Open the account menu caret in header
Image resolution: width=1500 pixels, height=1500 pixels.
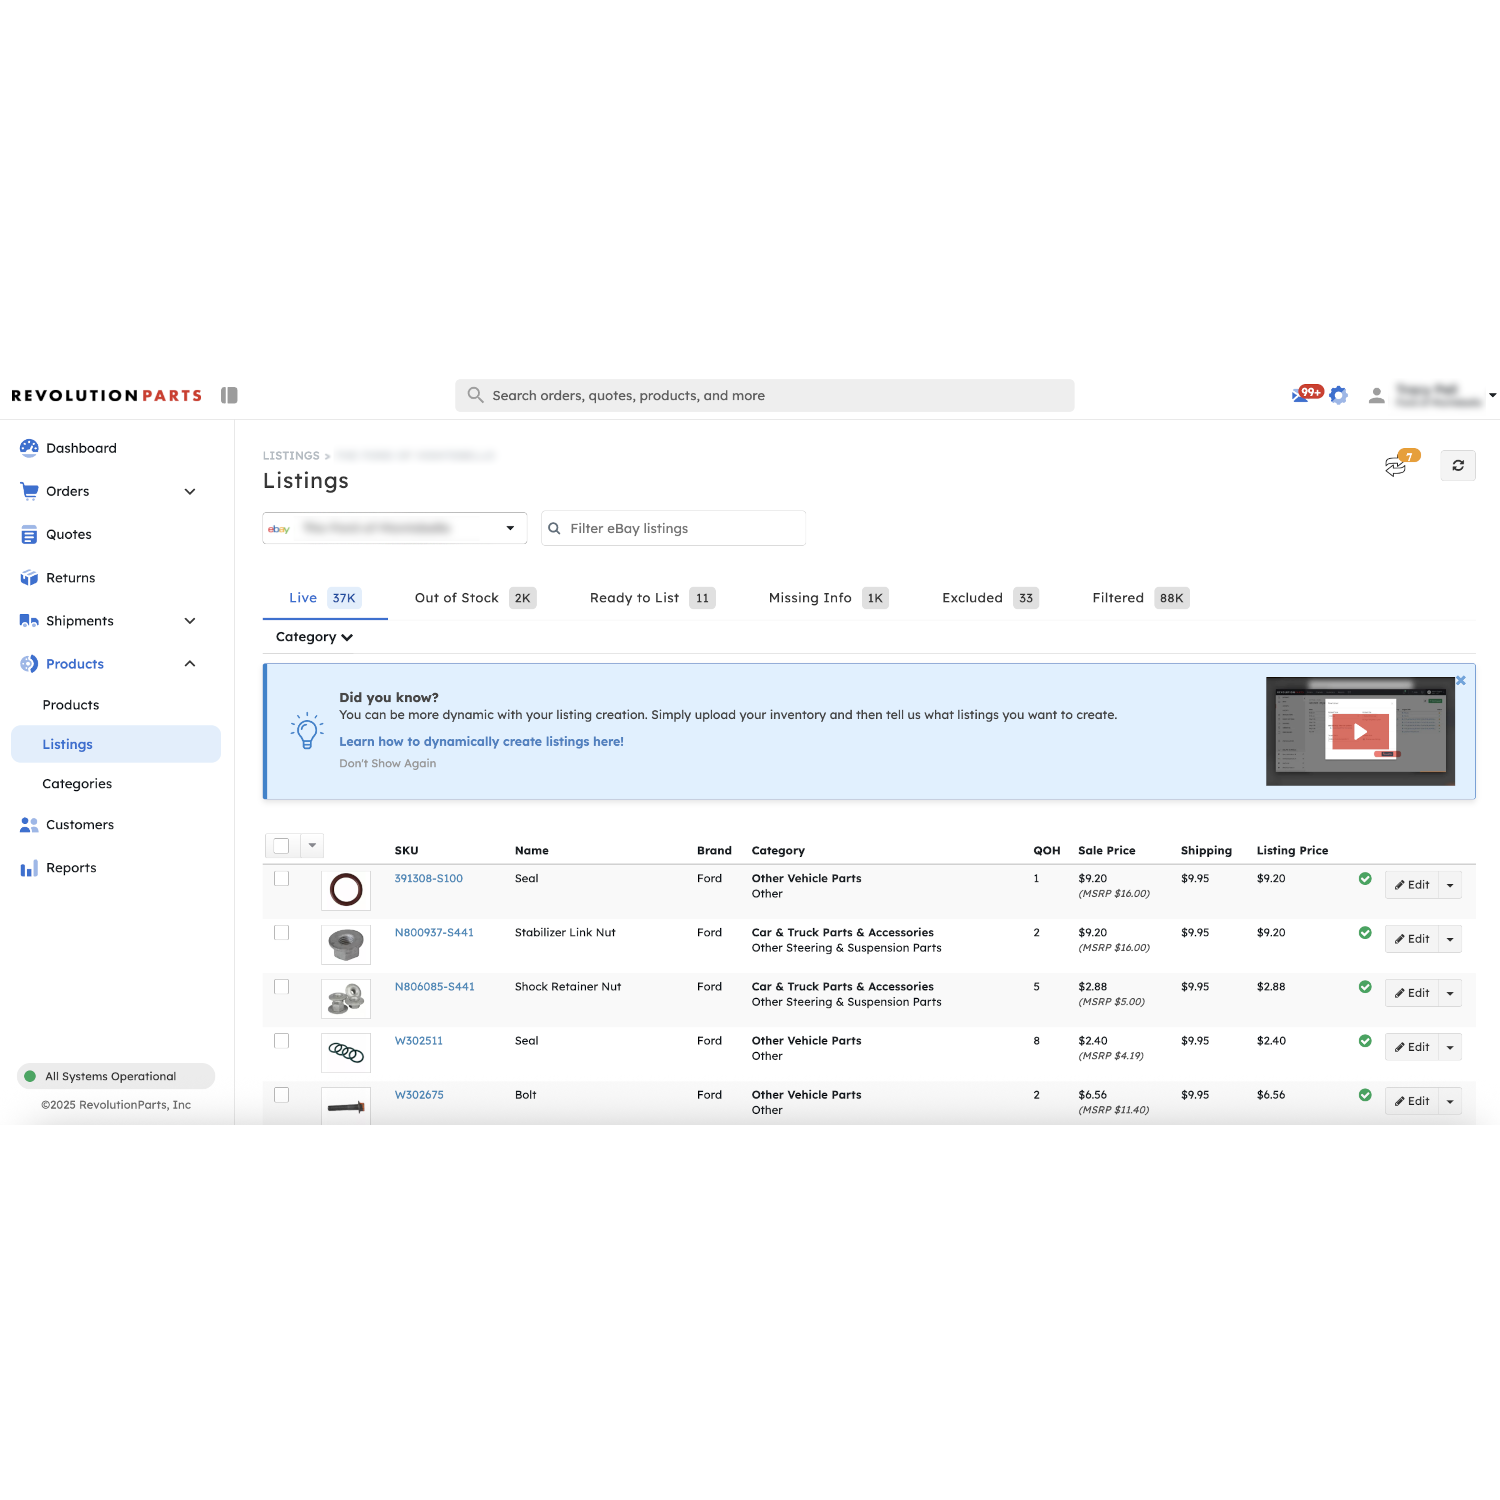1492,395
